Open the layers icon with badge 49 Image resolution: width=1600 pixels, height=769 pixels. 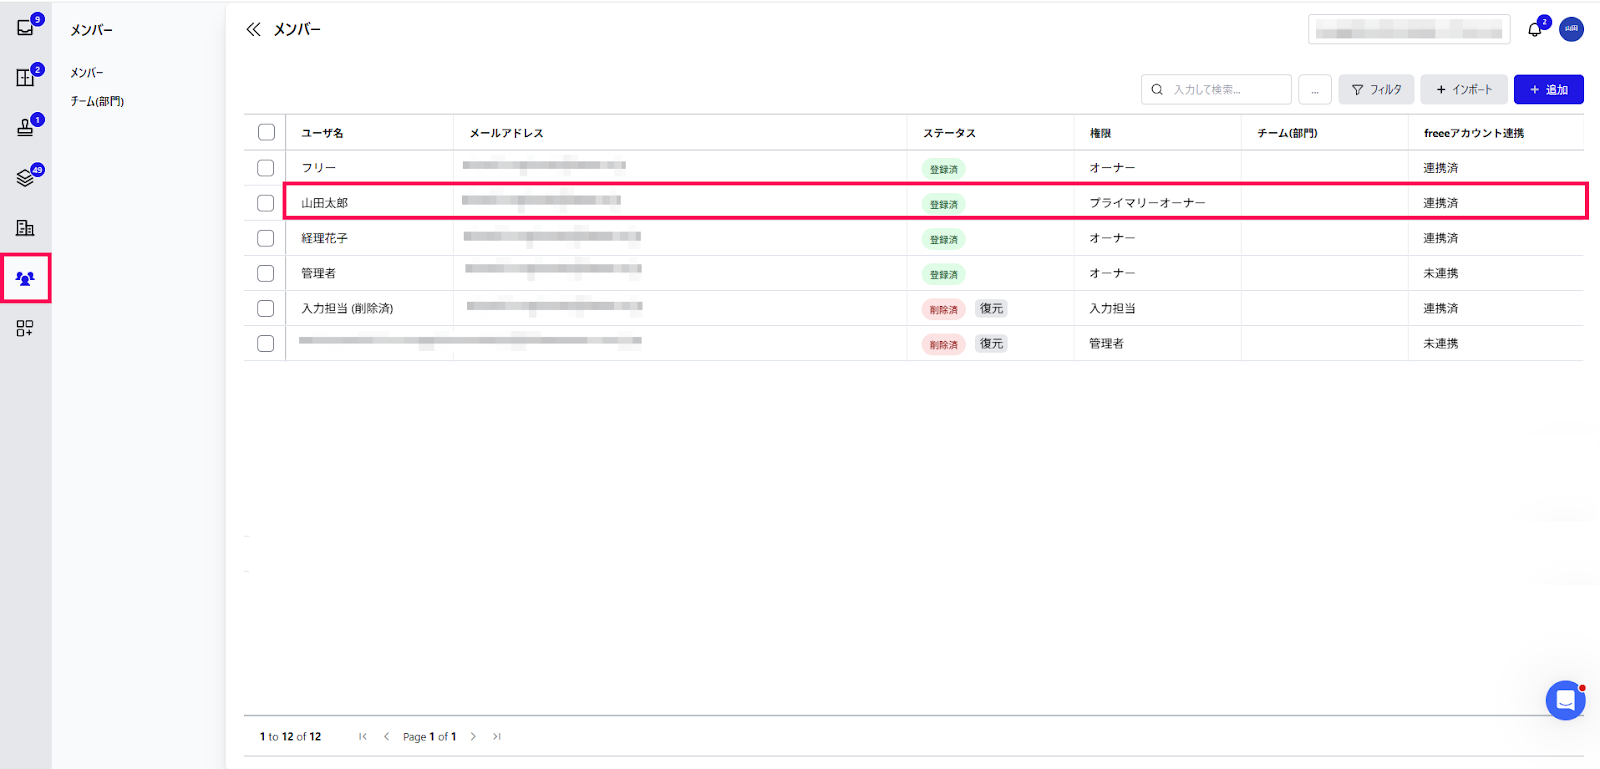(x=26, y=177)
